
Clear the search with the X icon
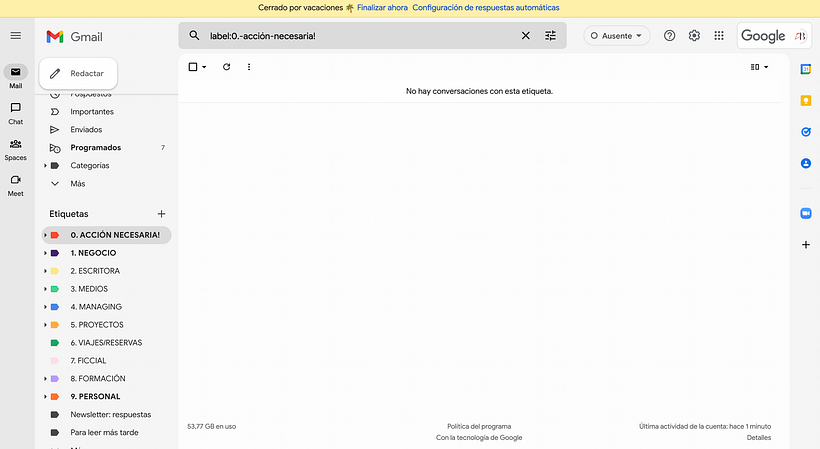point(526,36)
